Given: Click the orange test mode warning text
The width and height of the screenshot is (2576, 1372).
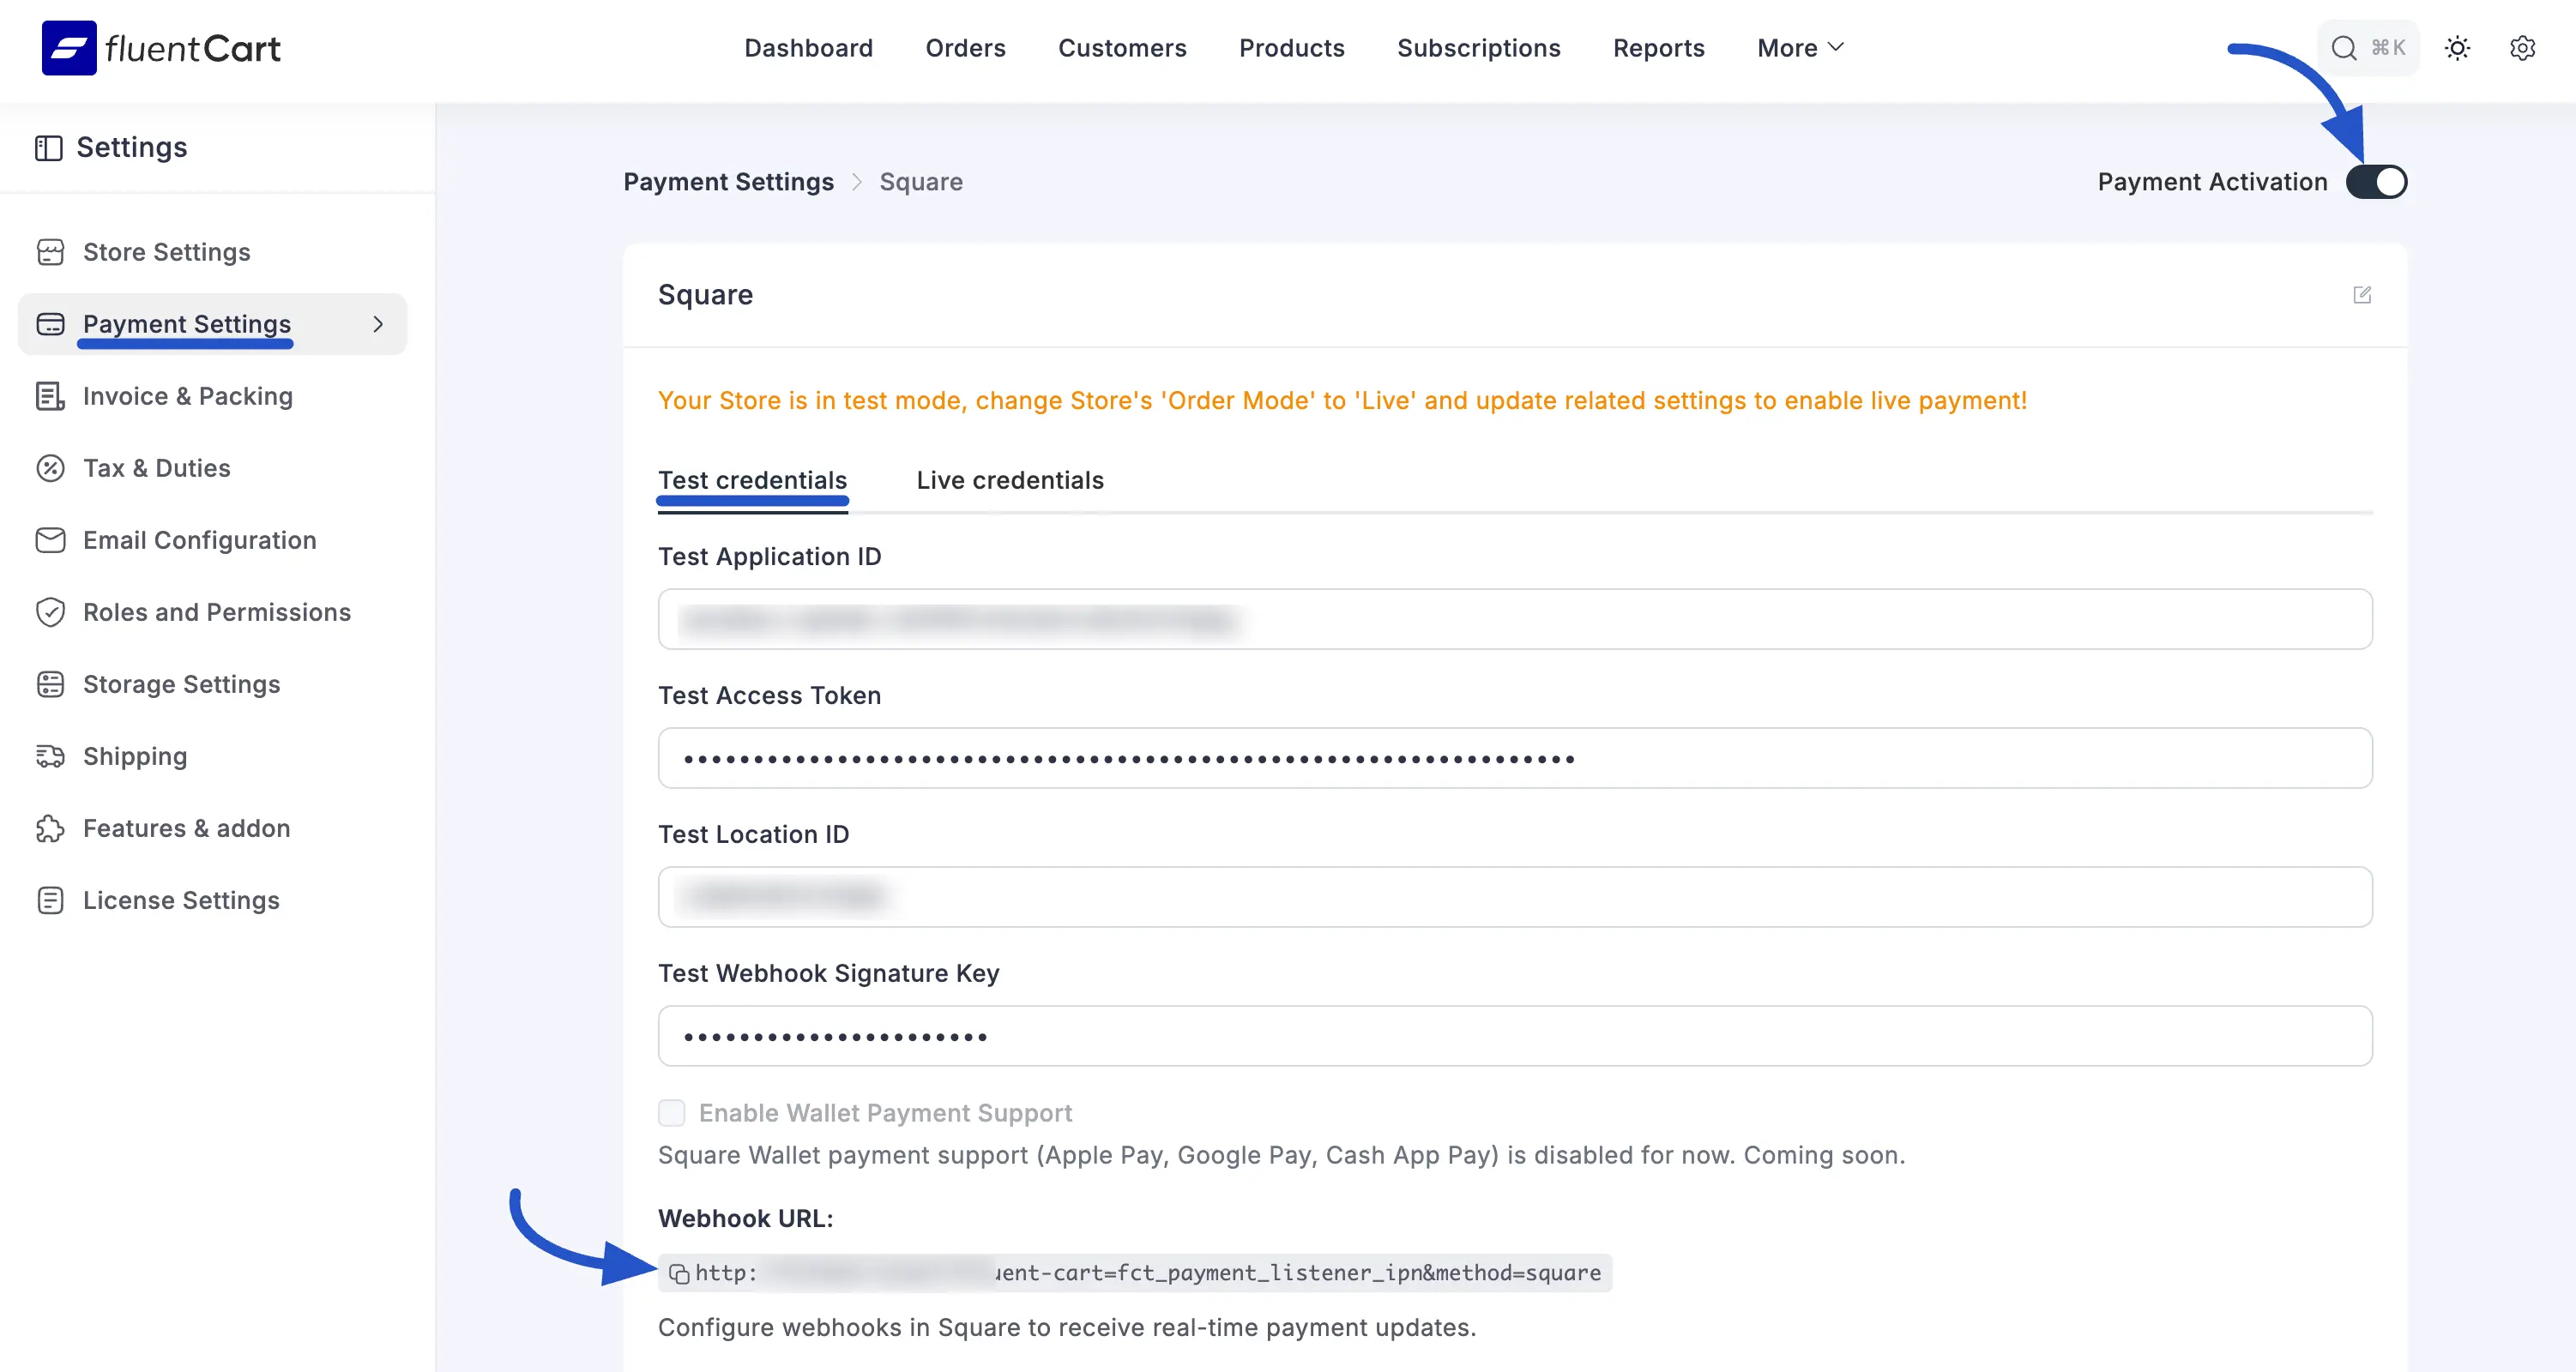Looking at the screenshot, I should [x=1342, y=401].
